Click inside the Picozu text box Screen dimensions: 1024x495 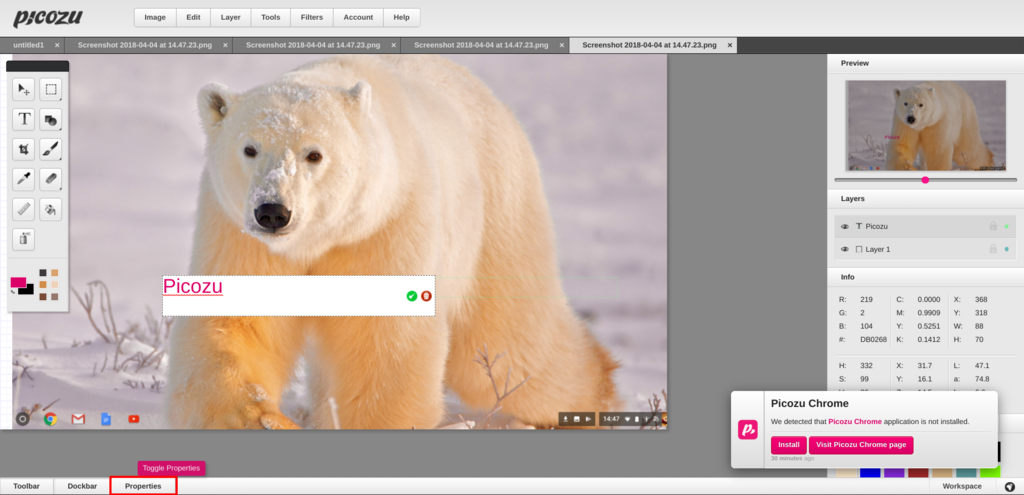(x=298, y=296)
